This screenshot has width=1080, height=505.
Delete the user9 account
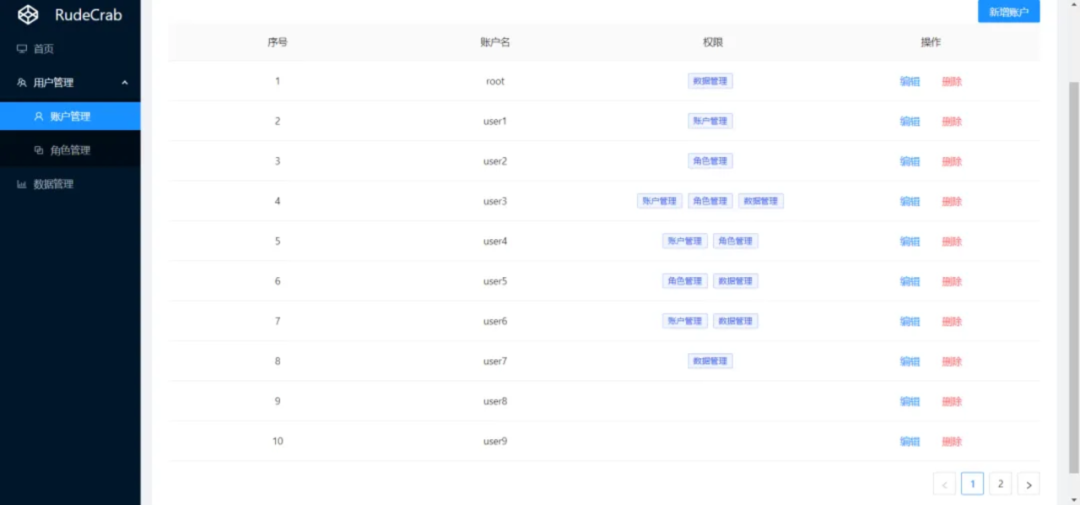(951, 441)
